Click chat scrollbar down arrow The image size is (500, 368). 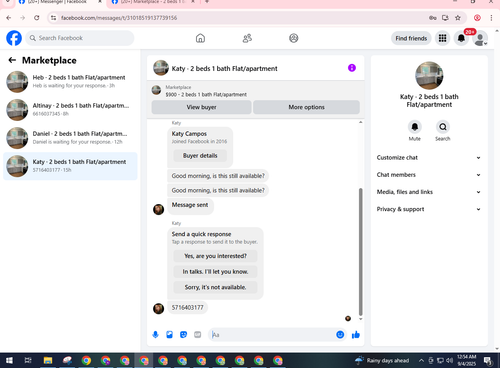click(x=360, y=319)
